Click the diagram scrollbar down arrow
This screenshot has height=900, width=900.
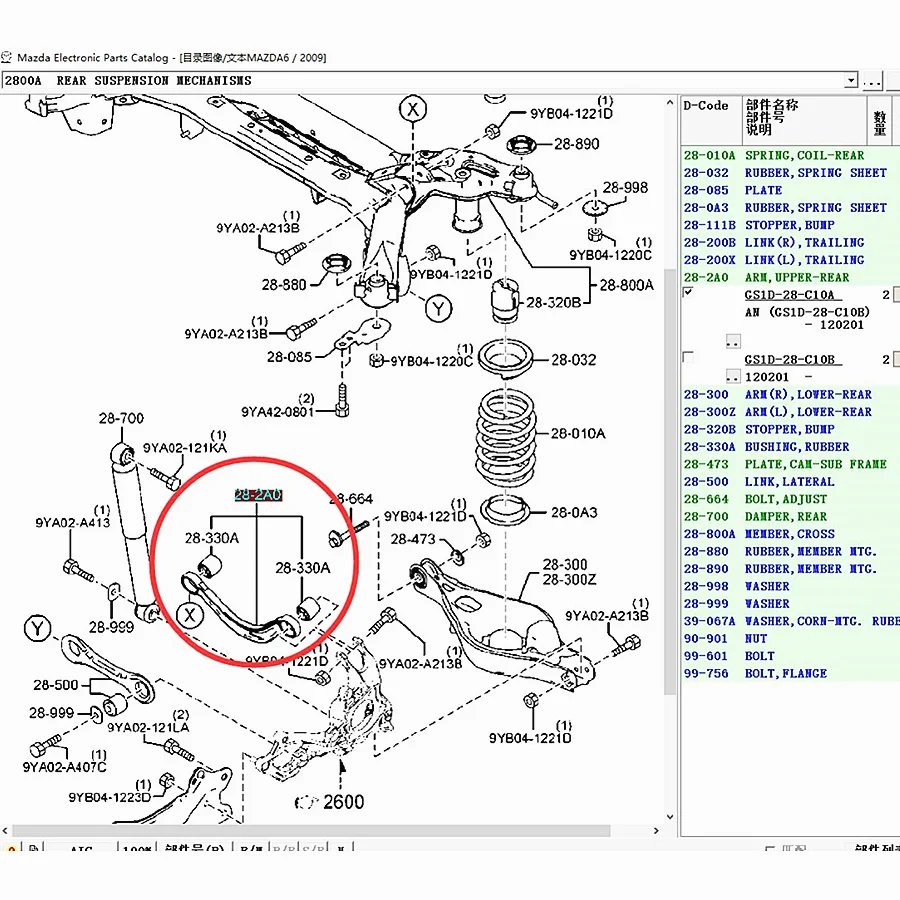[670, 817]
